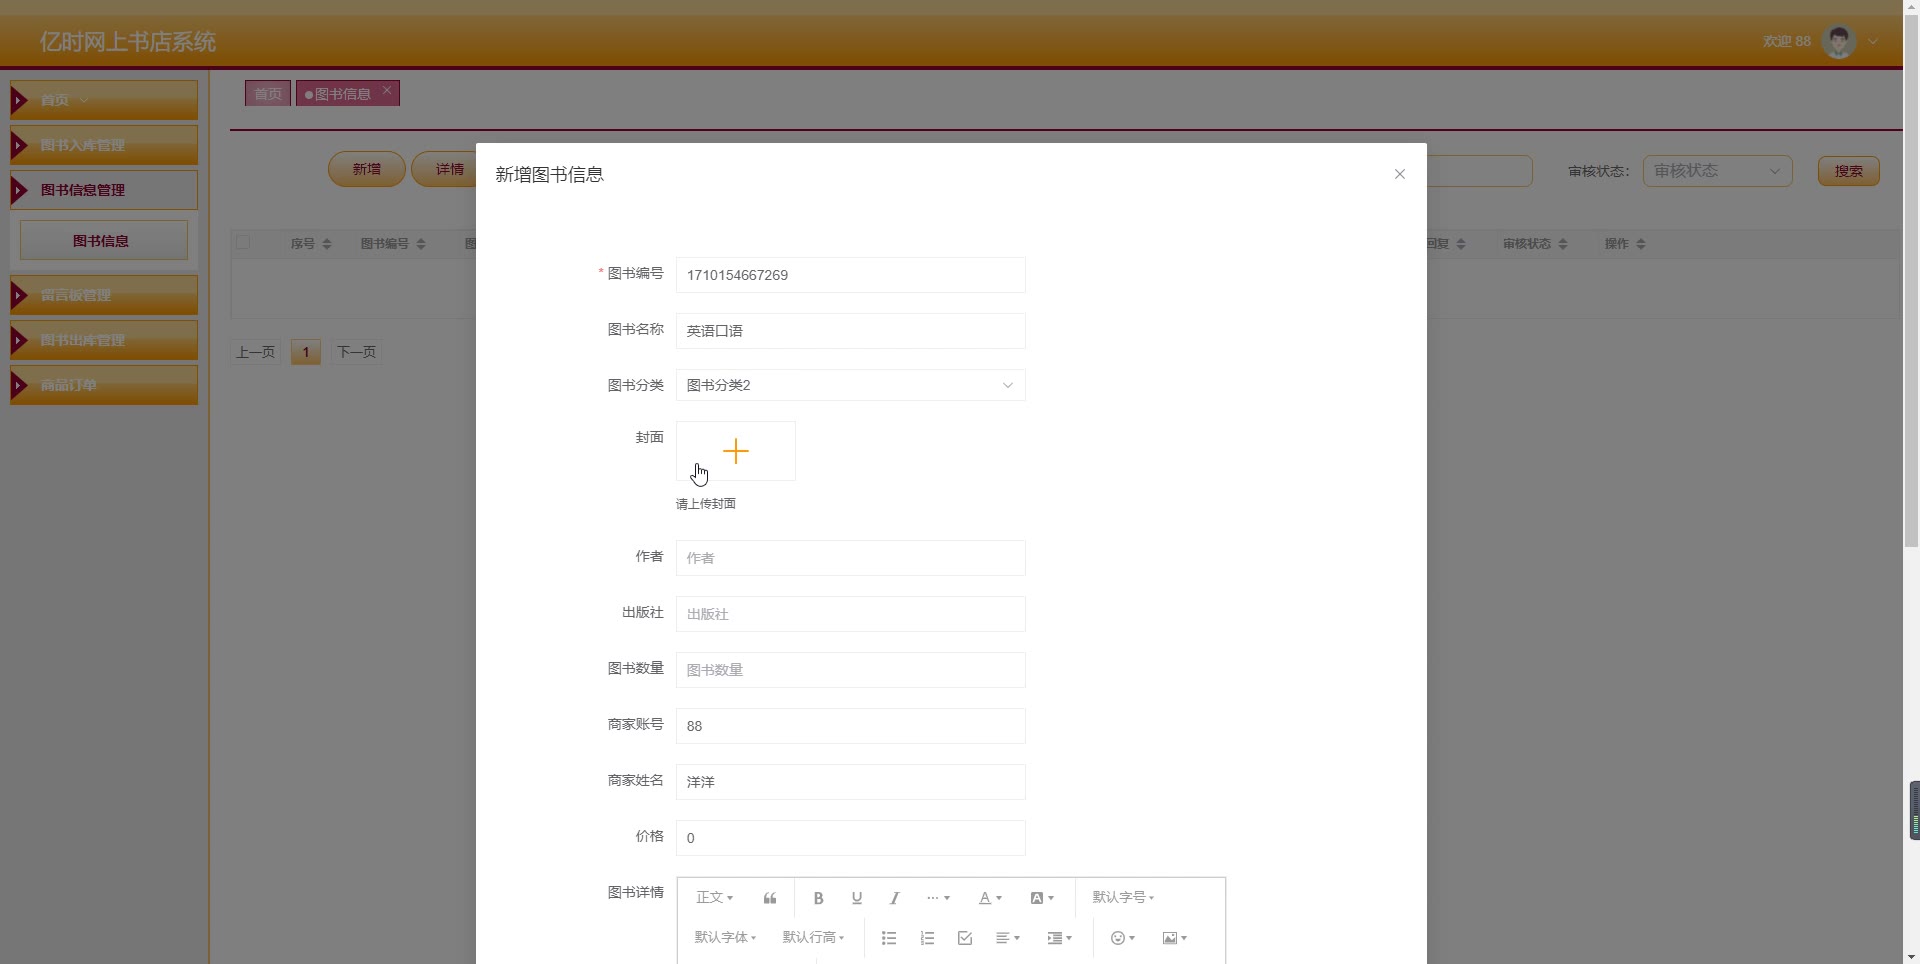Focus the 图书数量 input field

[x=851, y=670]
